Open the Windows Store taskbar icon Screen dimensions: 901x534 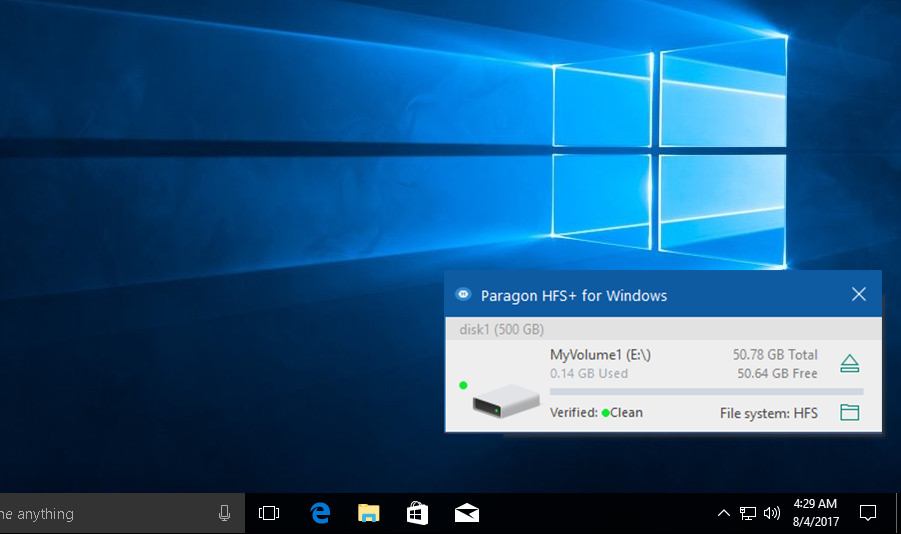417,513
